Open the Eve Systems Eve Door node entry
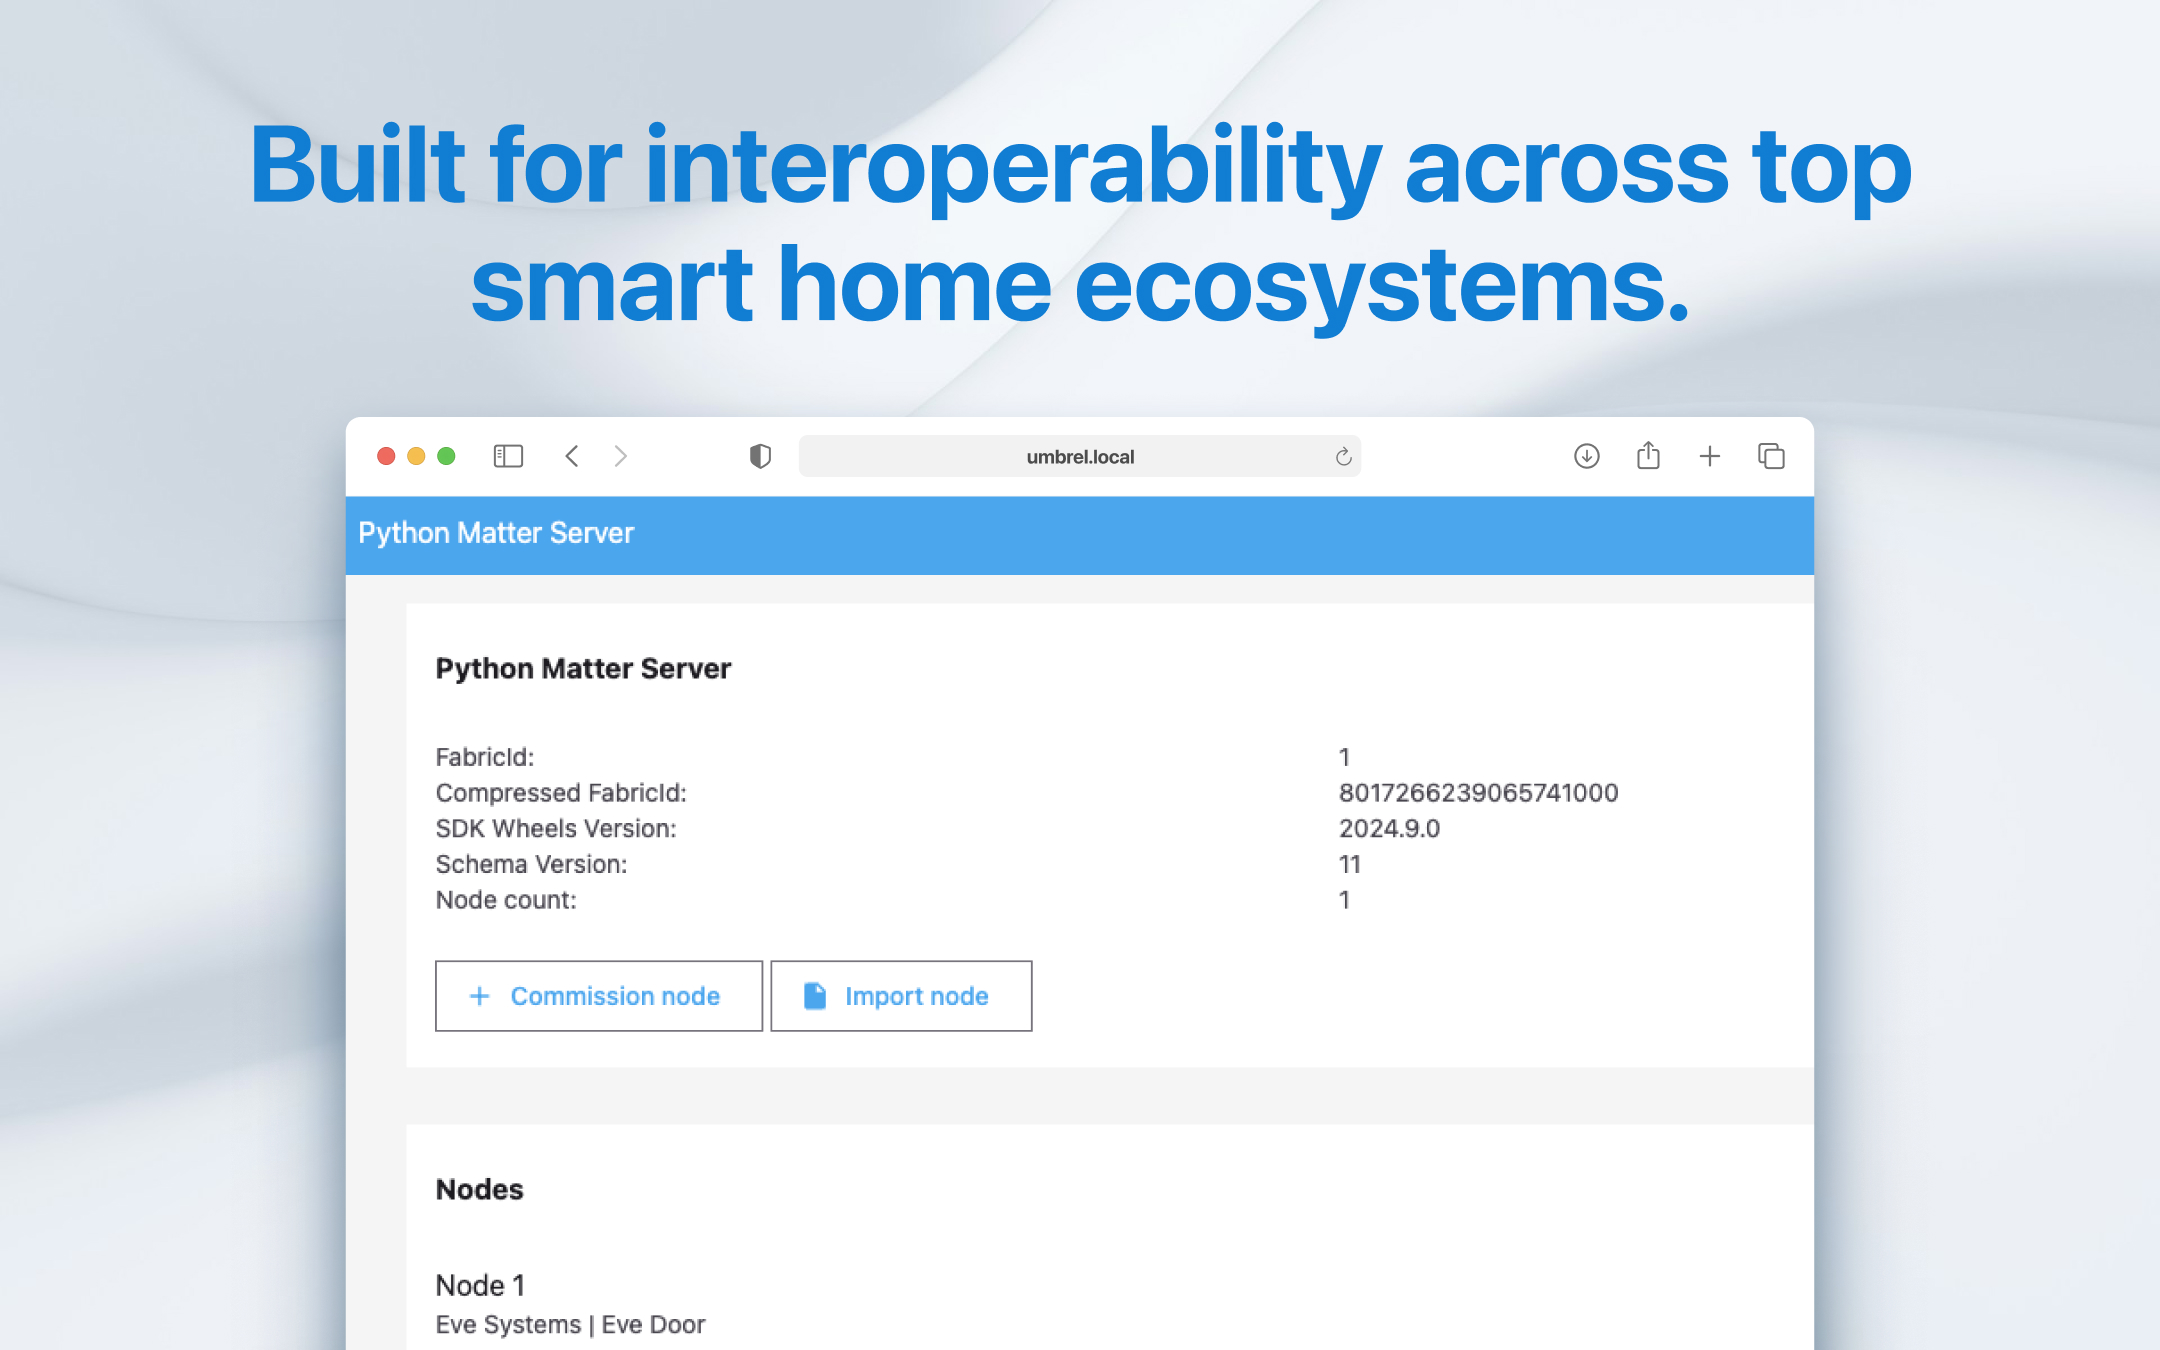Viewport: 2160px width, 1350px height. click(x=570, y=1323)
